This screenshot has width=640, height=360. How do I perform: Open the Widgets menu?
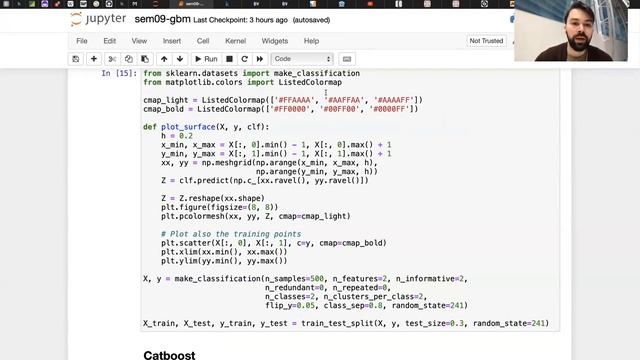(275, 41)
